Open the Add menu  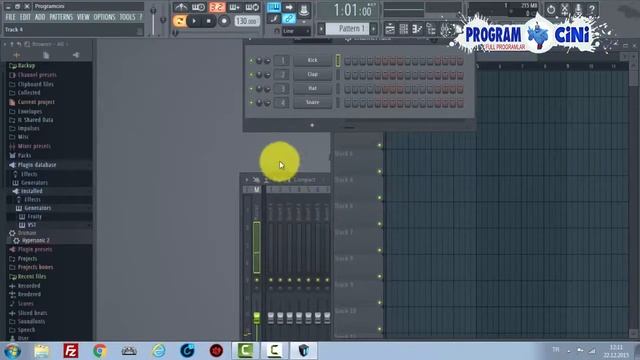coord(40,17)
